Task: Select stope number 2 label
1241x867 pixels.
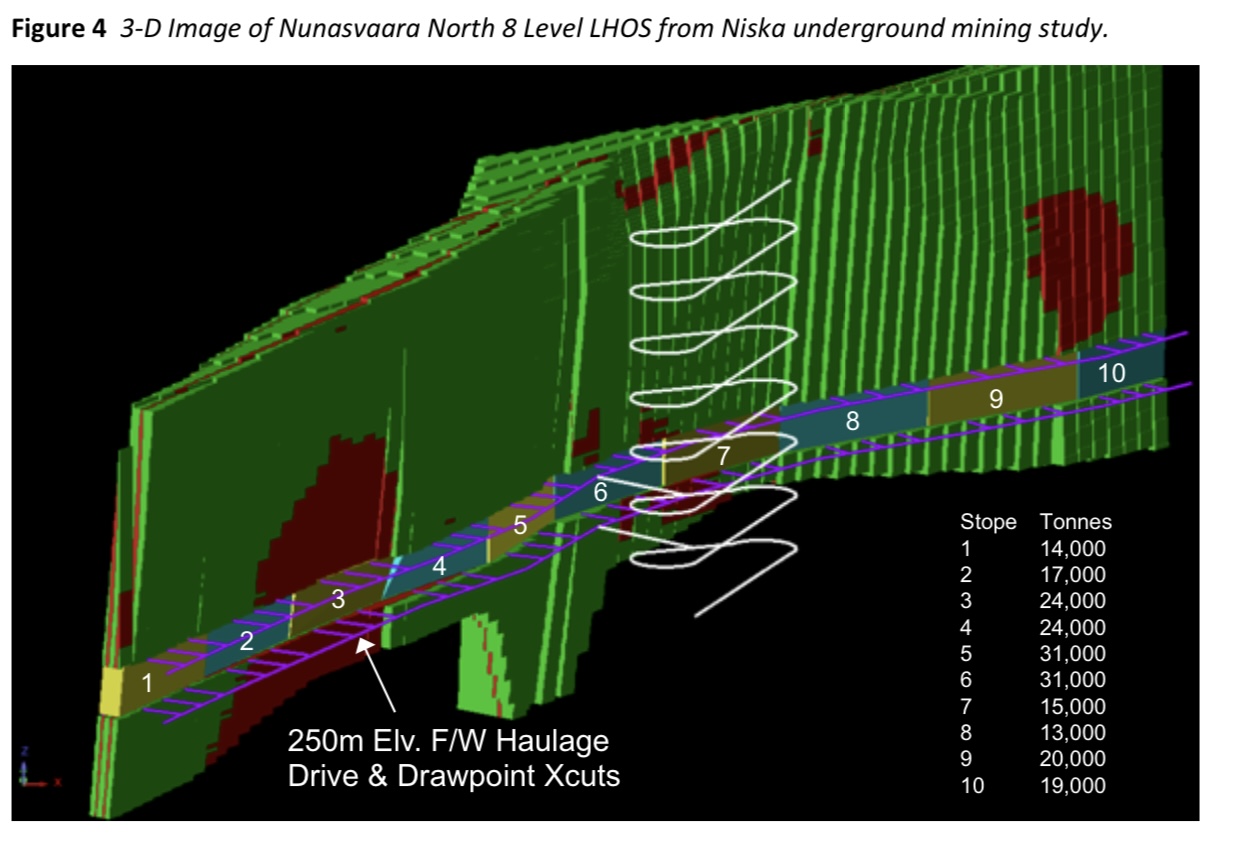Action: 246,641
